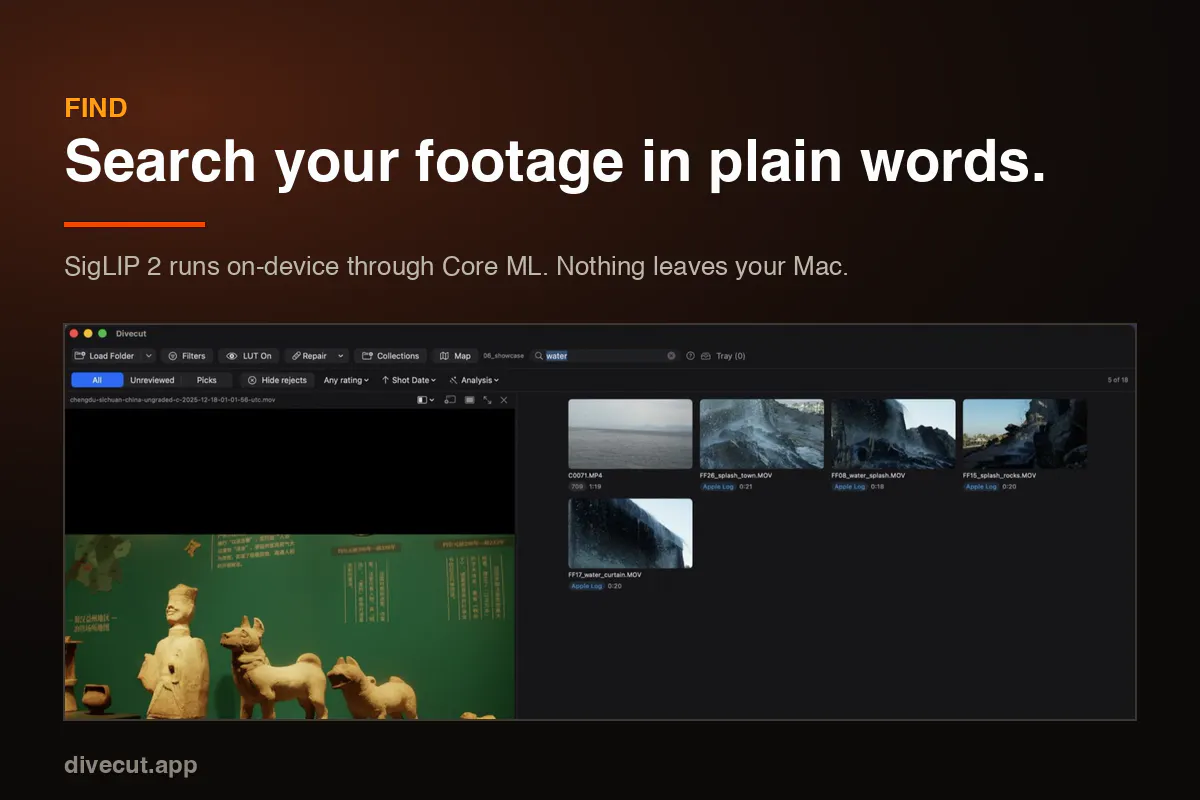The height and width of the screenshot is (800, 1200).
Task: Click the filled rectangle viewer icon
Action: coord(469,400)
